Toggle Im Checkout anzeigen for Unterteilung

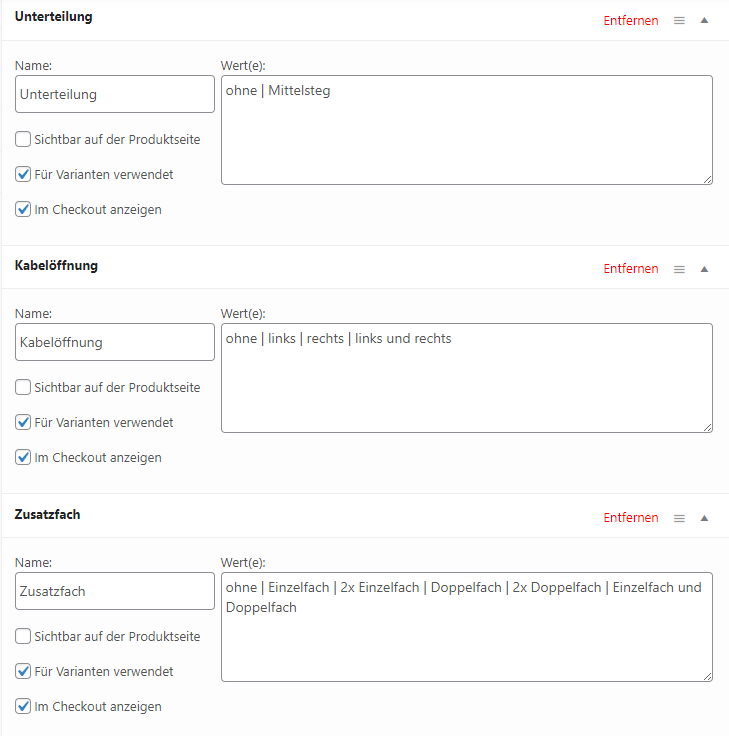pyautogui.click(x=23, y=210)
